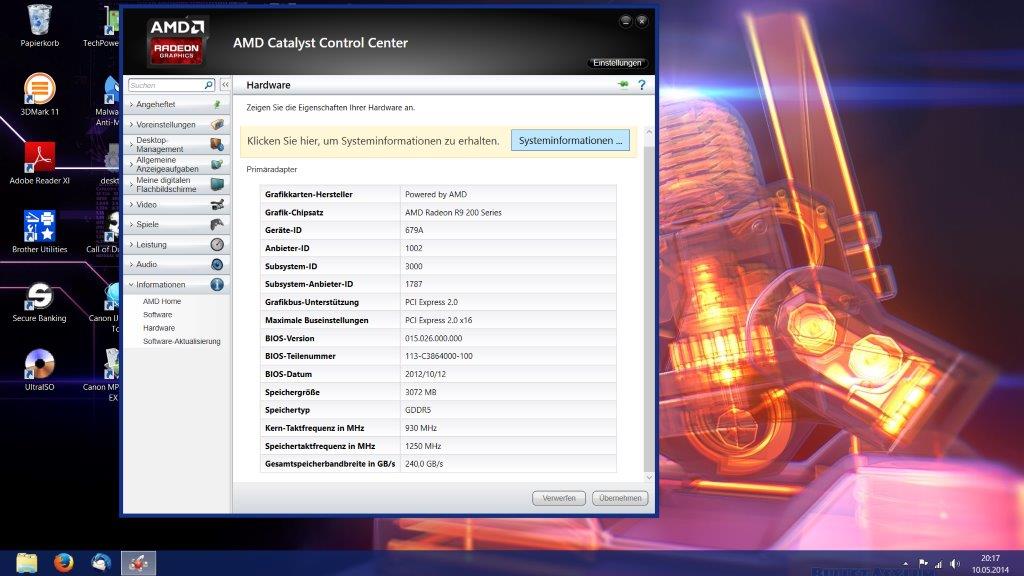Click the Speichertaktfrequenz value 1250 MHz

tap(423, 446)
